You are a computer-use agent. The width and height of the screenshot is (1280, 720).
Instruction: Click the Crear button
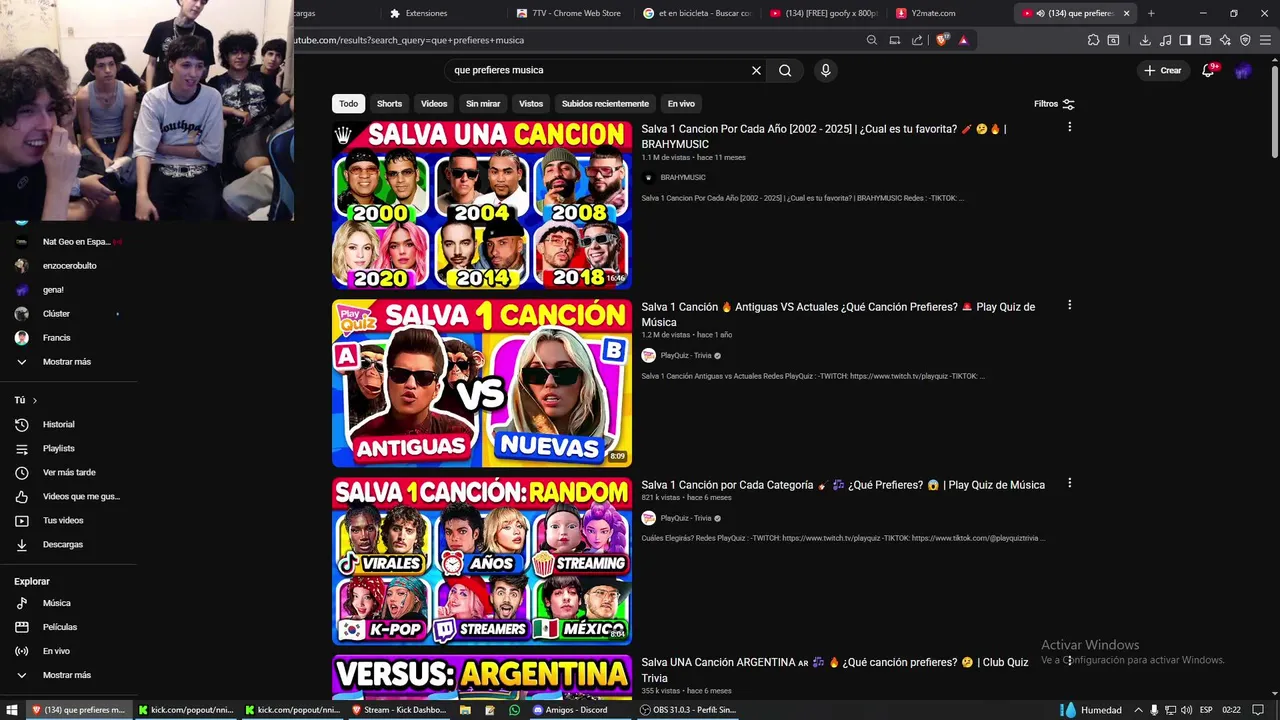[x=1163, y=70]
